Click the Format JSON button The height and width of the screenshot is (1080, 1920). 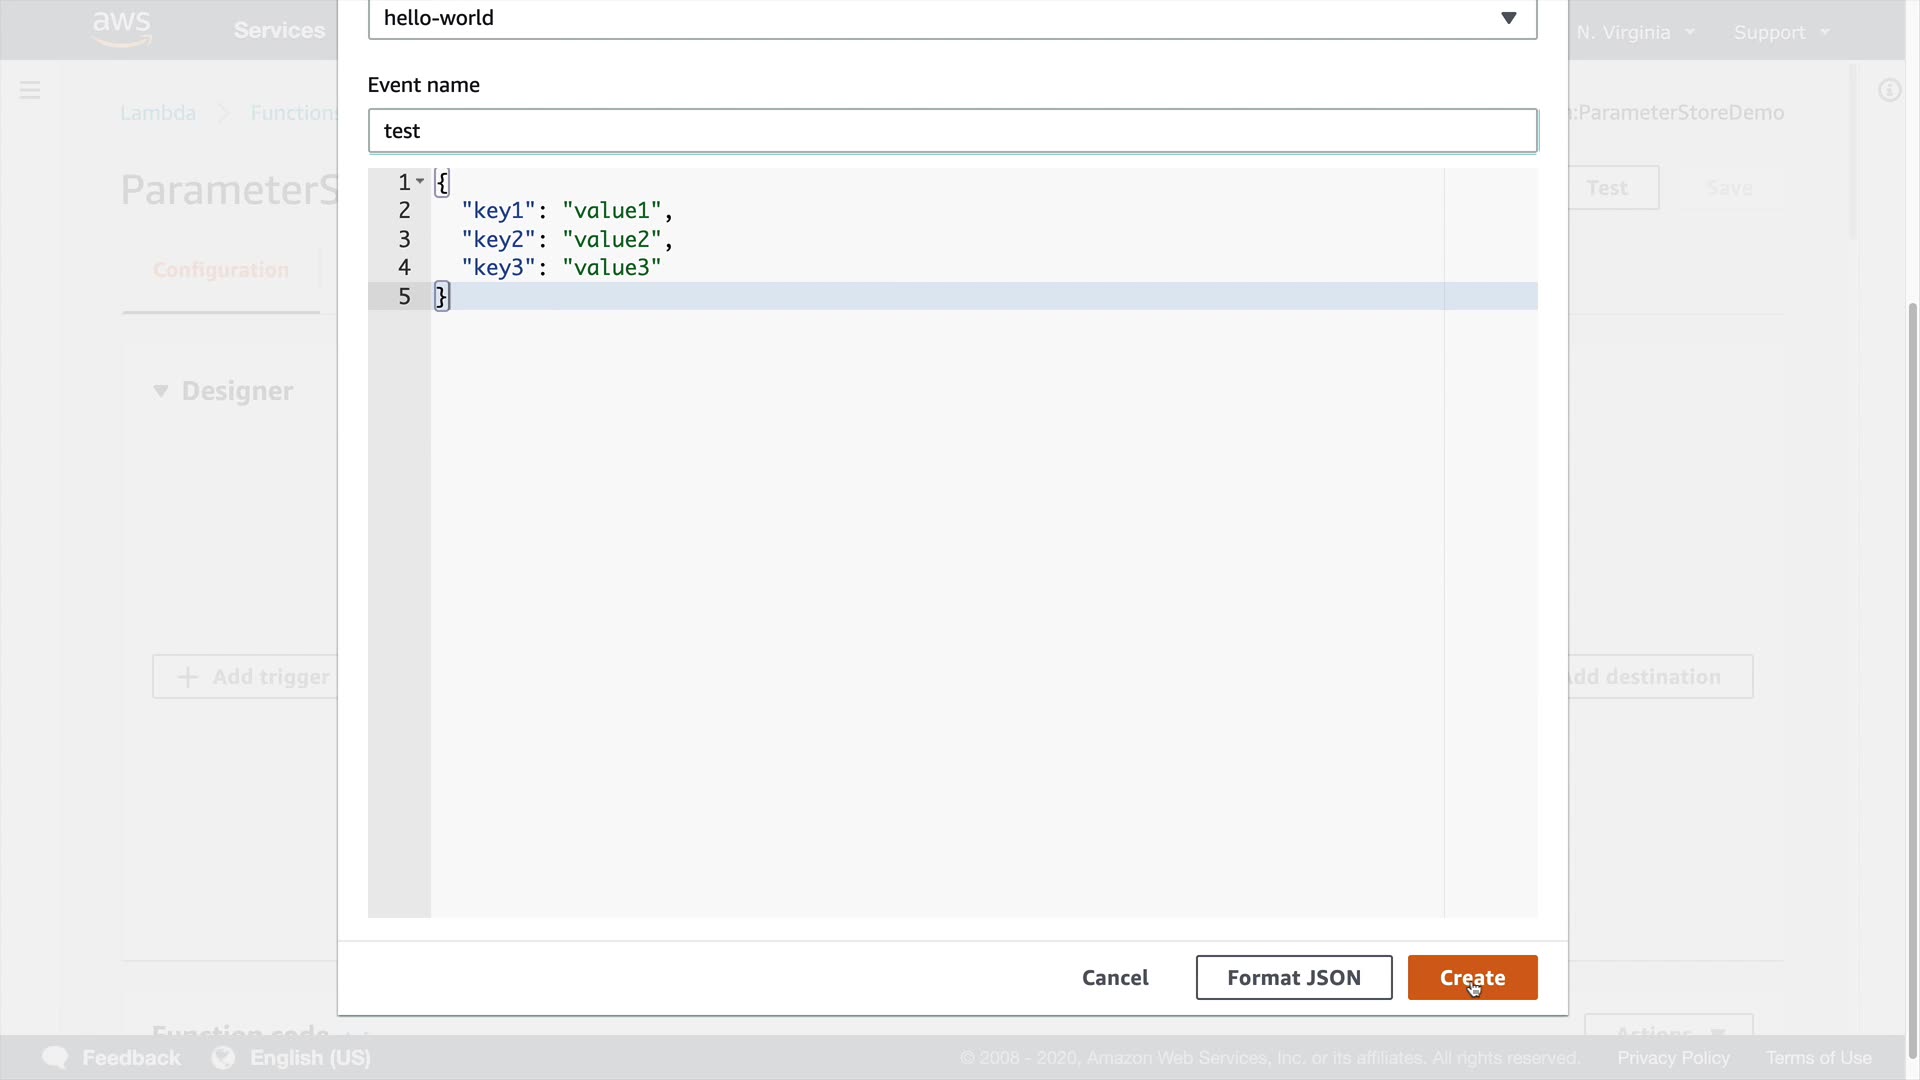[x=1293, y=978]
